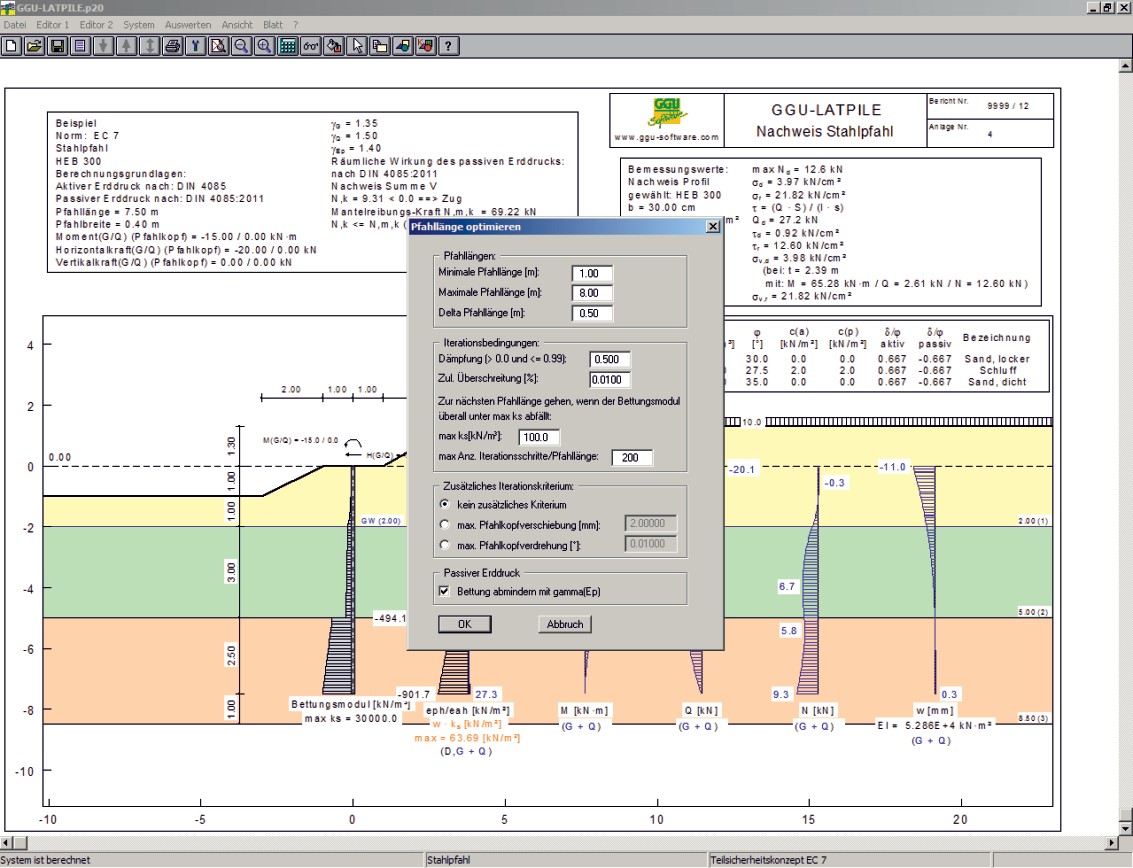The image size is (1133, 868).
Task: Click the '-494.1' value label on the diagram
Action: [x=390, y=619]
